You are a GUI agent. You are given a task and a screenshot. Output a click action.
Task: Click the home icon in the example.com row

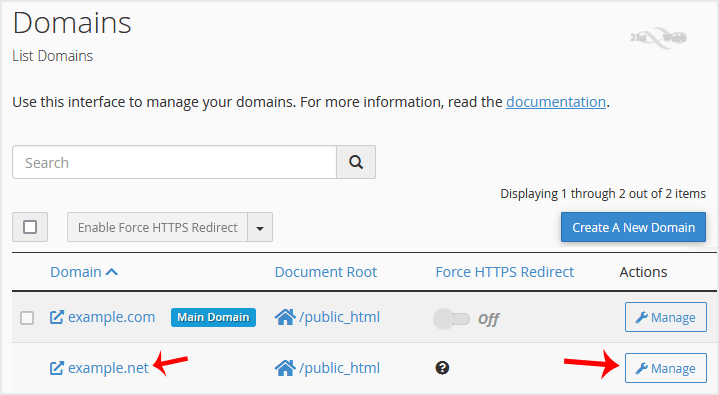click(285, 317)
